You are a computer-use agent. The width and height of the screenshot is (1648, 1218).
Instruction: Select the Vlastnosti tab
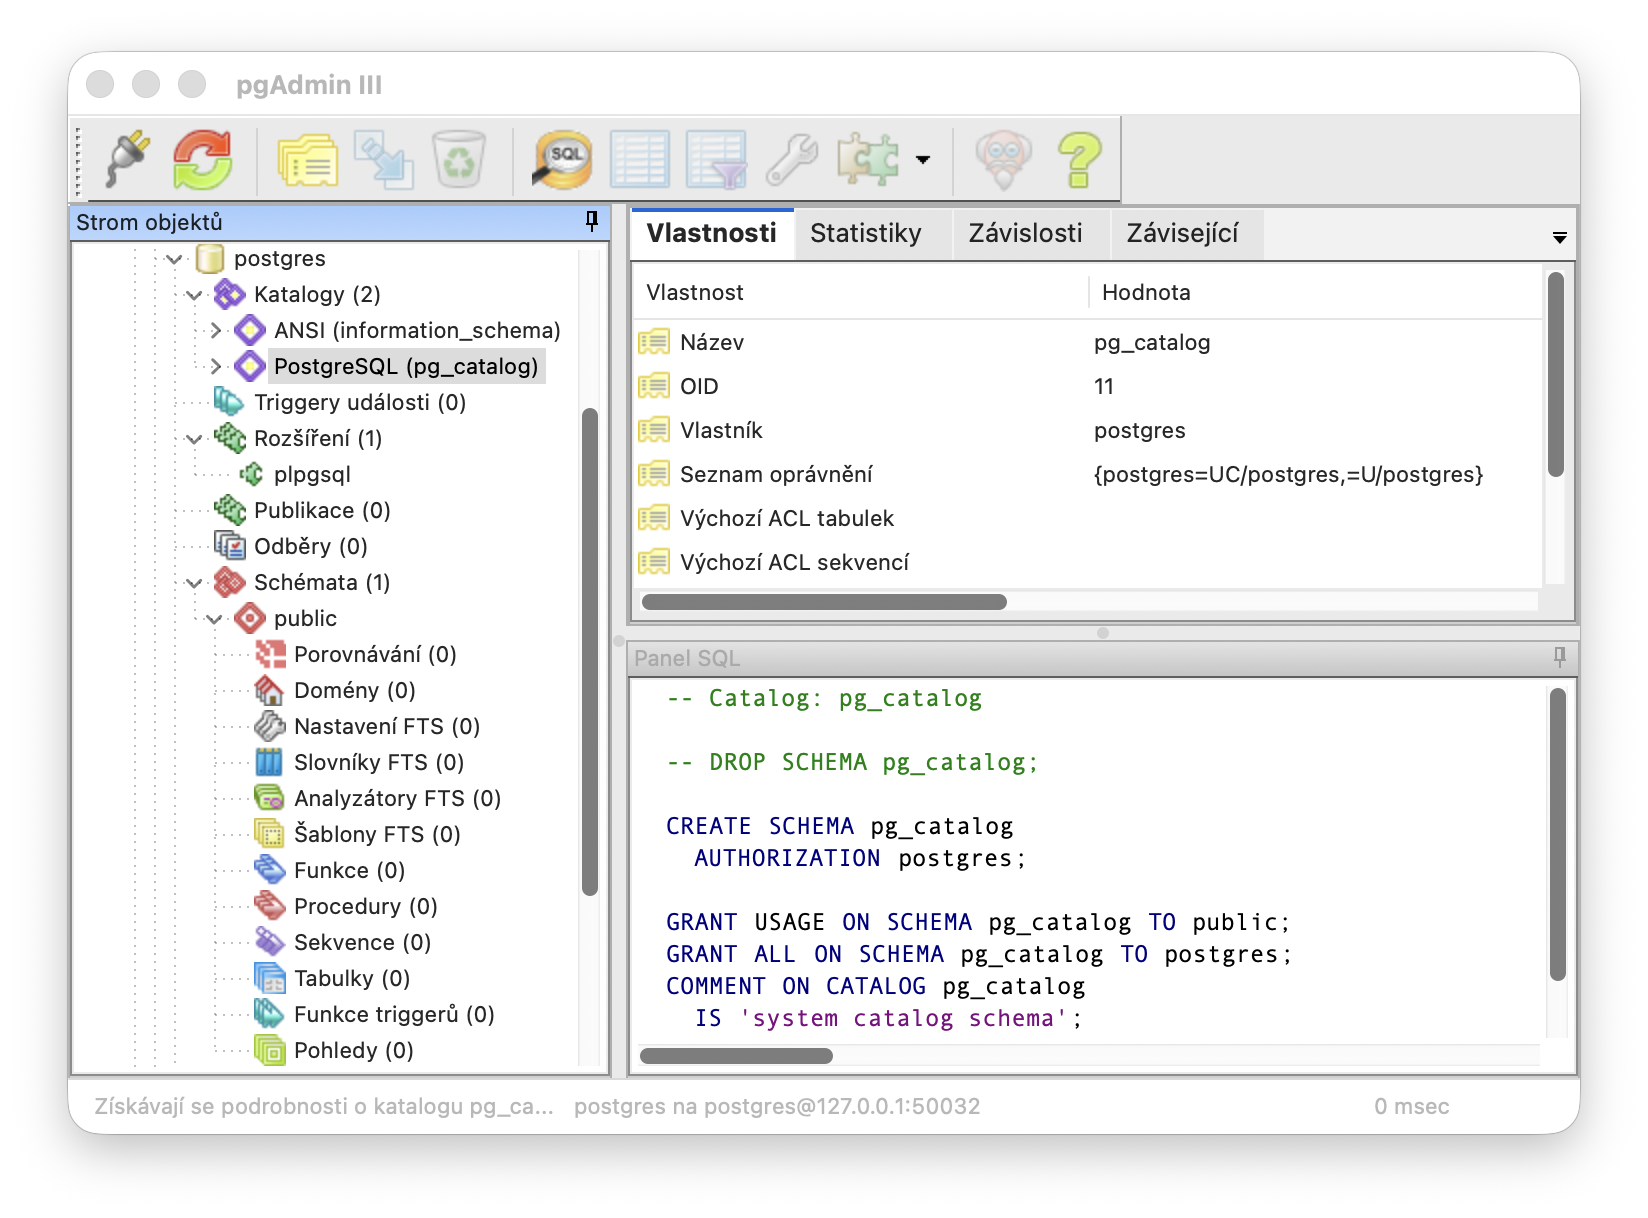(x=712, y=234)
